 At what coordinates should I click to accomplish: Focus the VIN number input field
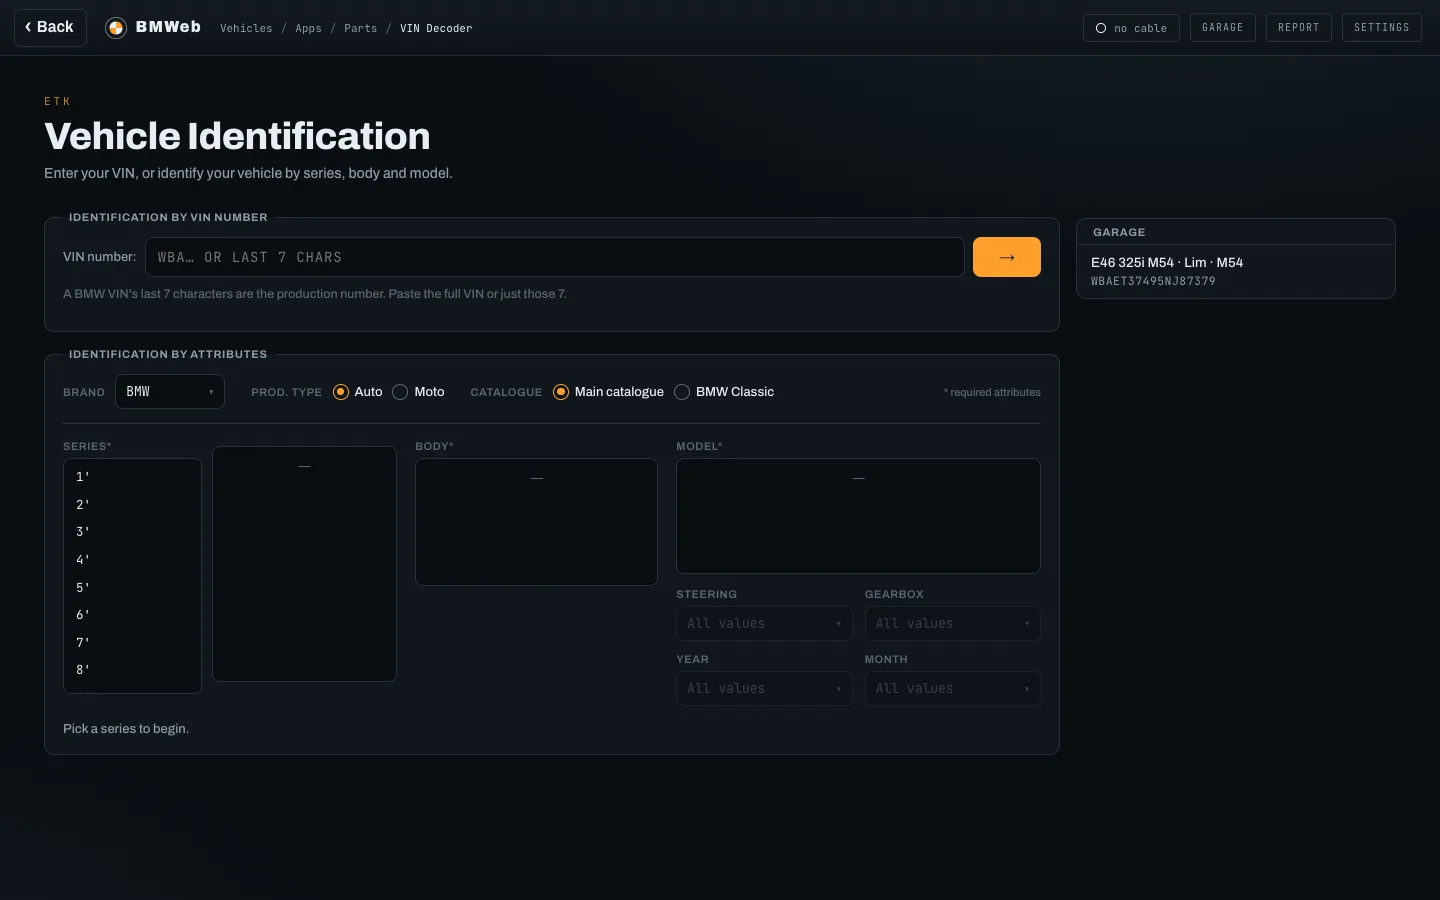pyautogui.click(x=555, y=257)
